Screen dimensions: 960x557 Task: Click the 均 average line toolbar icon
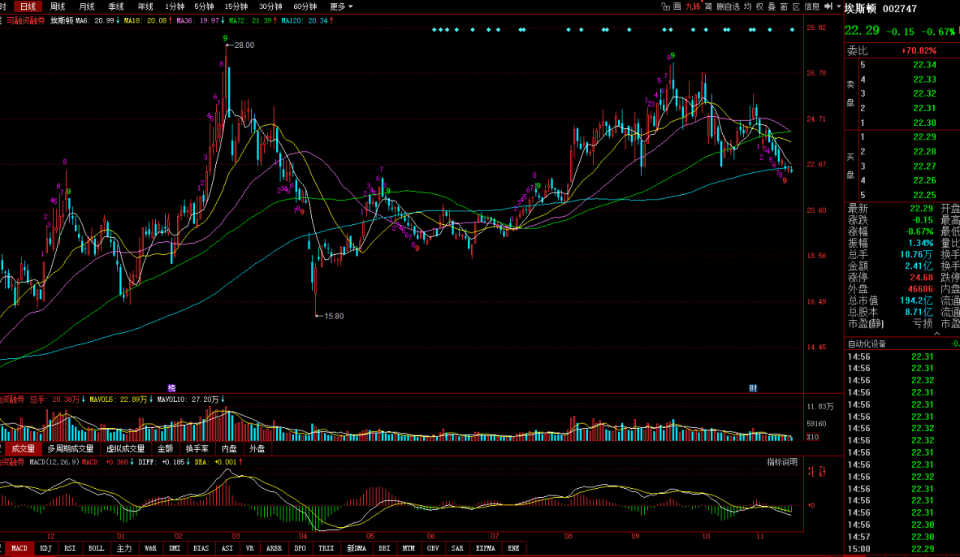coord(748,7)
